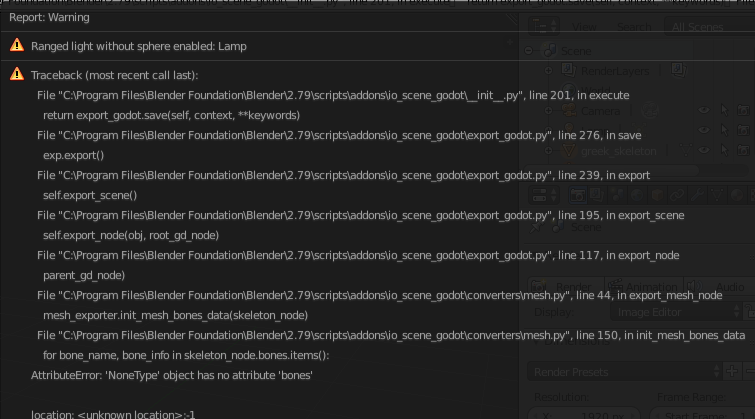The width and height of the screenshot is (755, 419).
Task: Click the Outliner horizontal scrollbar
Action: click(612, 170)
